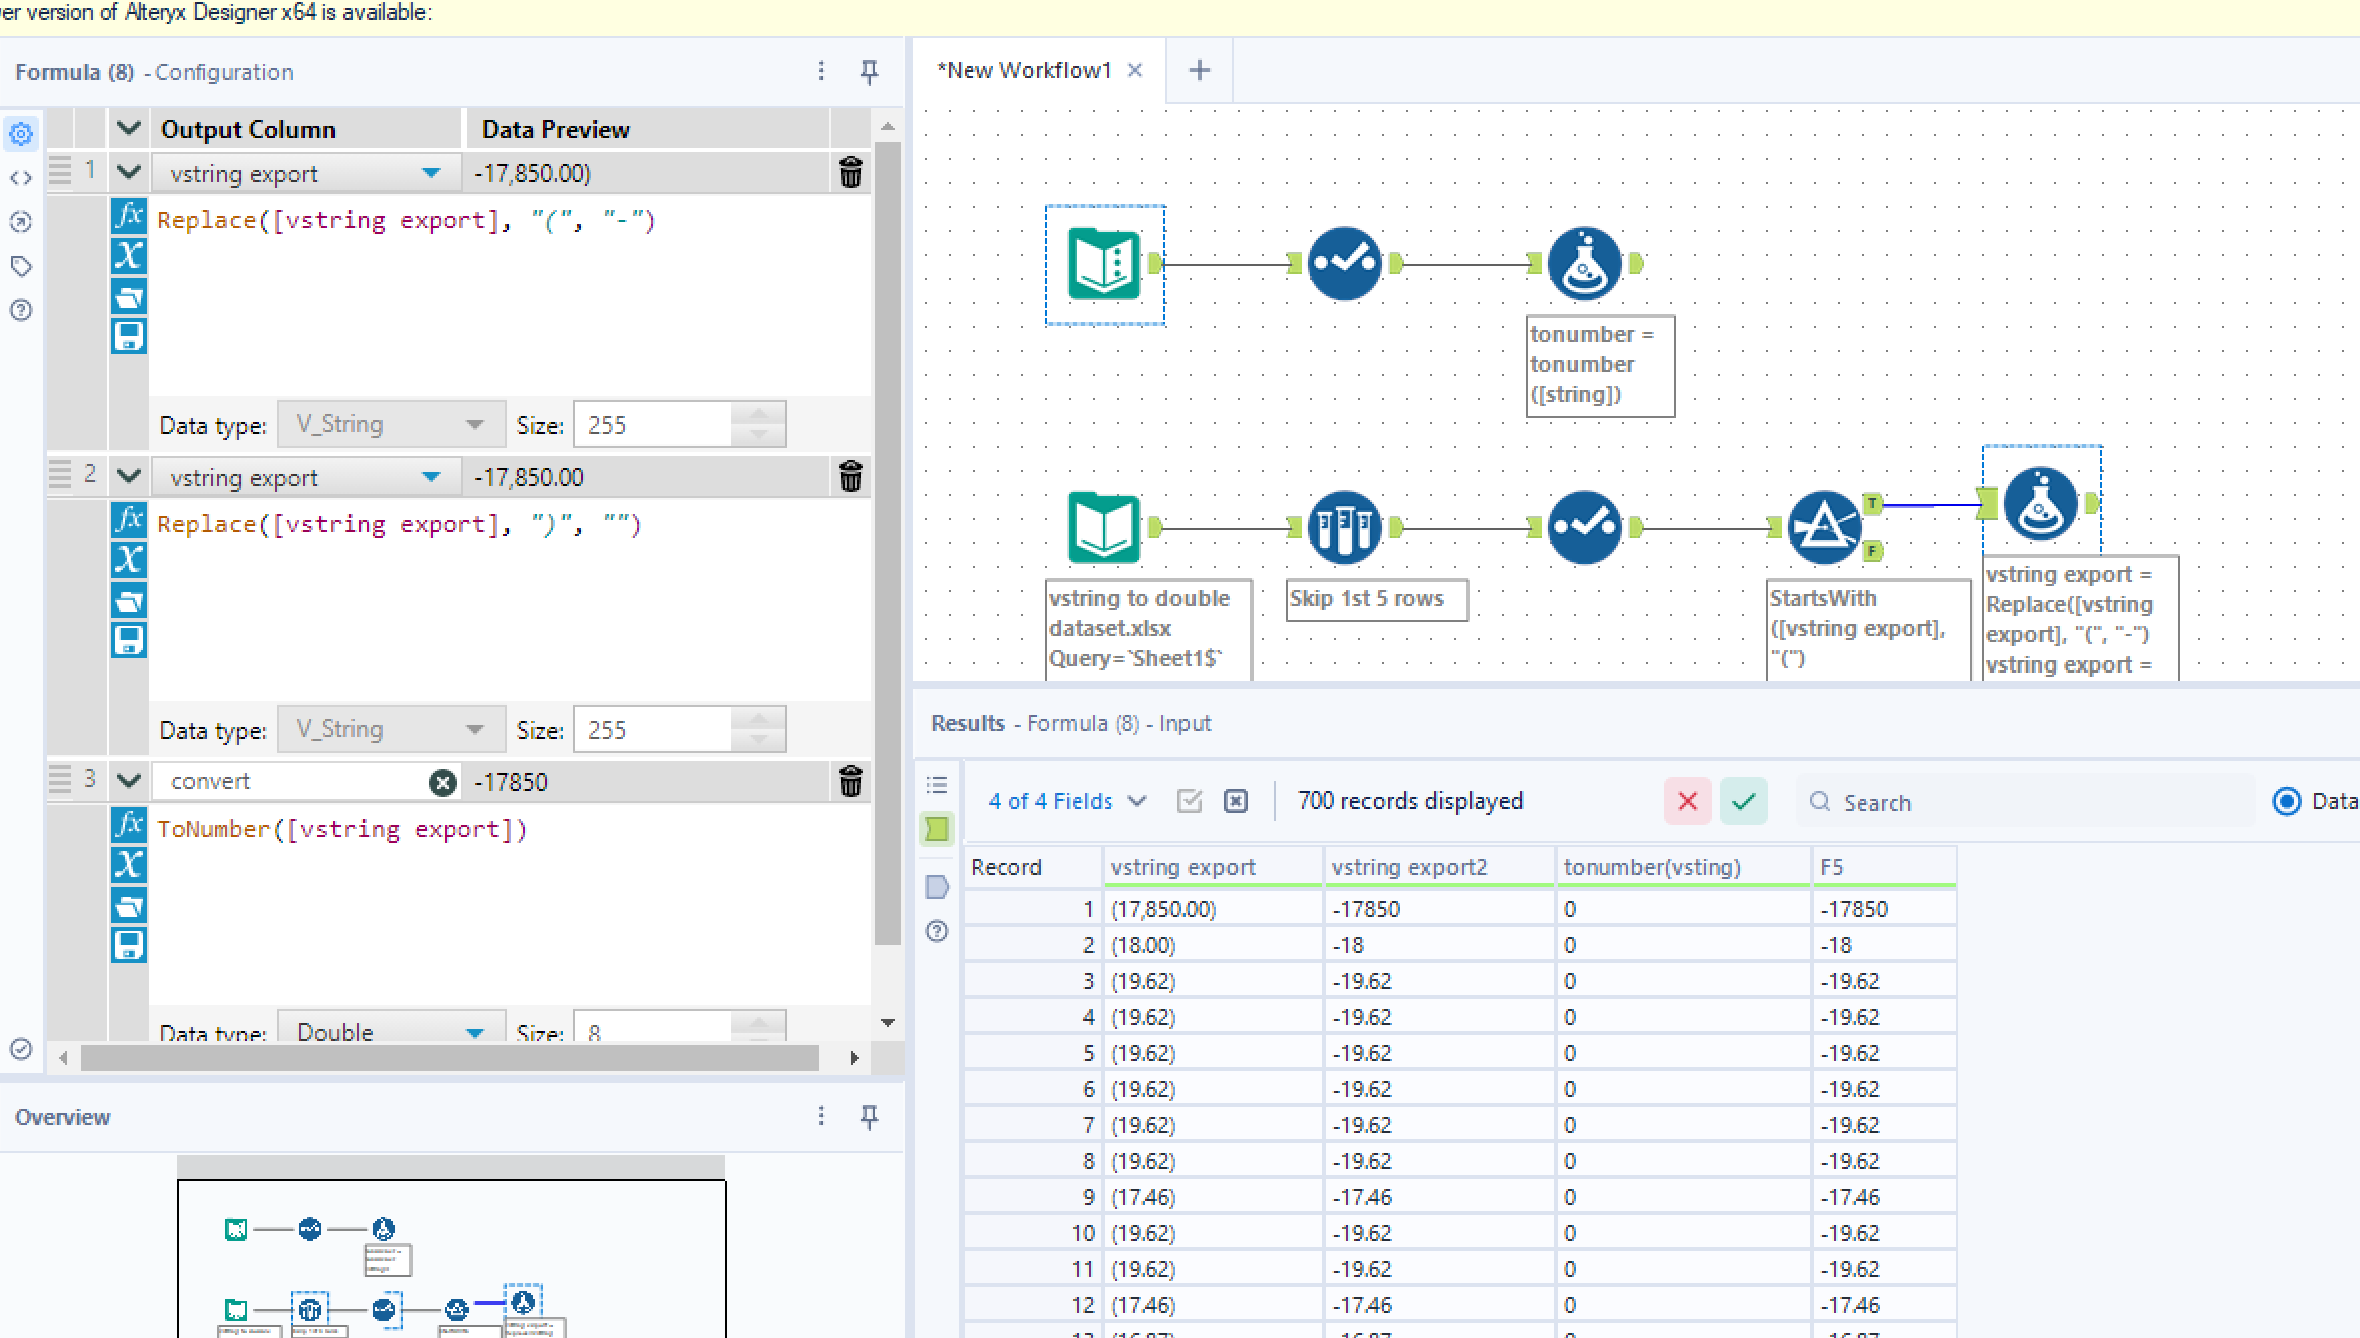Open the XML view in configuration sidebar
Image resolution: width=2360 pixels, height=1338 pixels.
tap(21, 178)
